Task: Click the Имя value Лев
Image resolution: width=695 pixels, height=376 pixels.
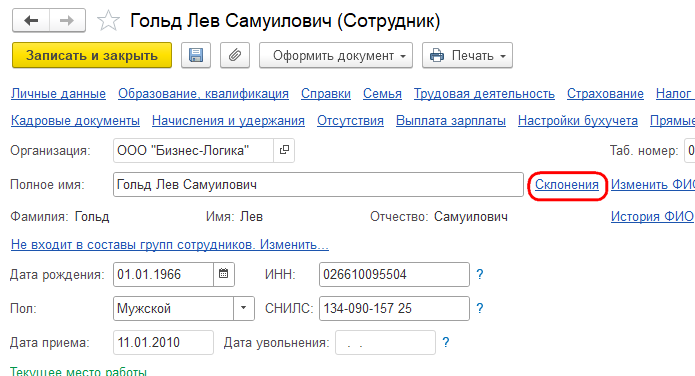Action: coord(251,217)
